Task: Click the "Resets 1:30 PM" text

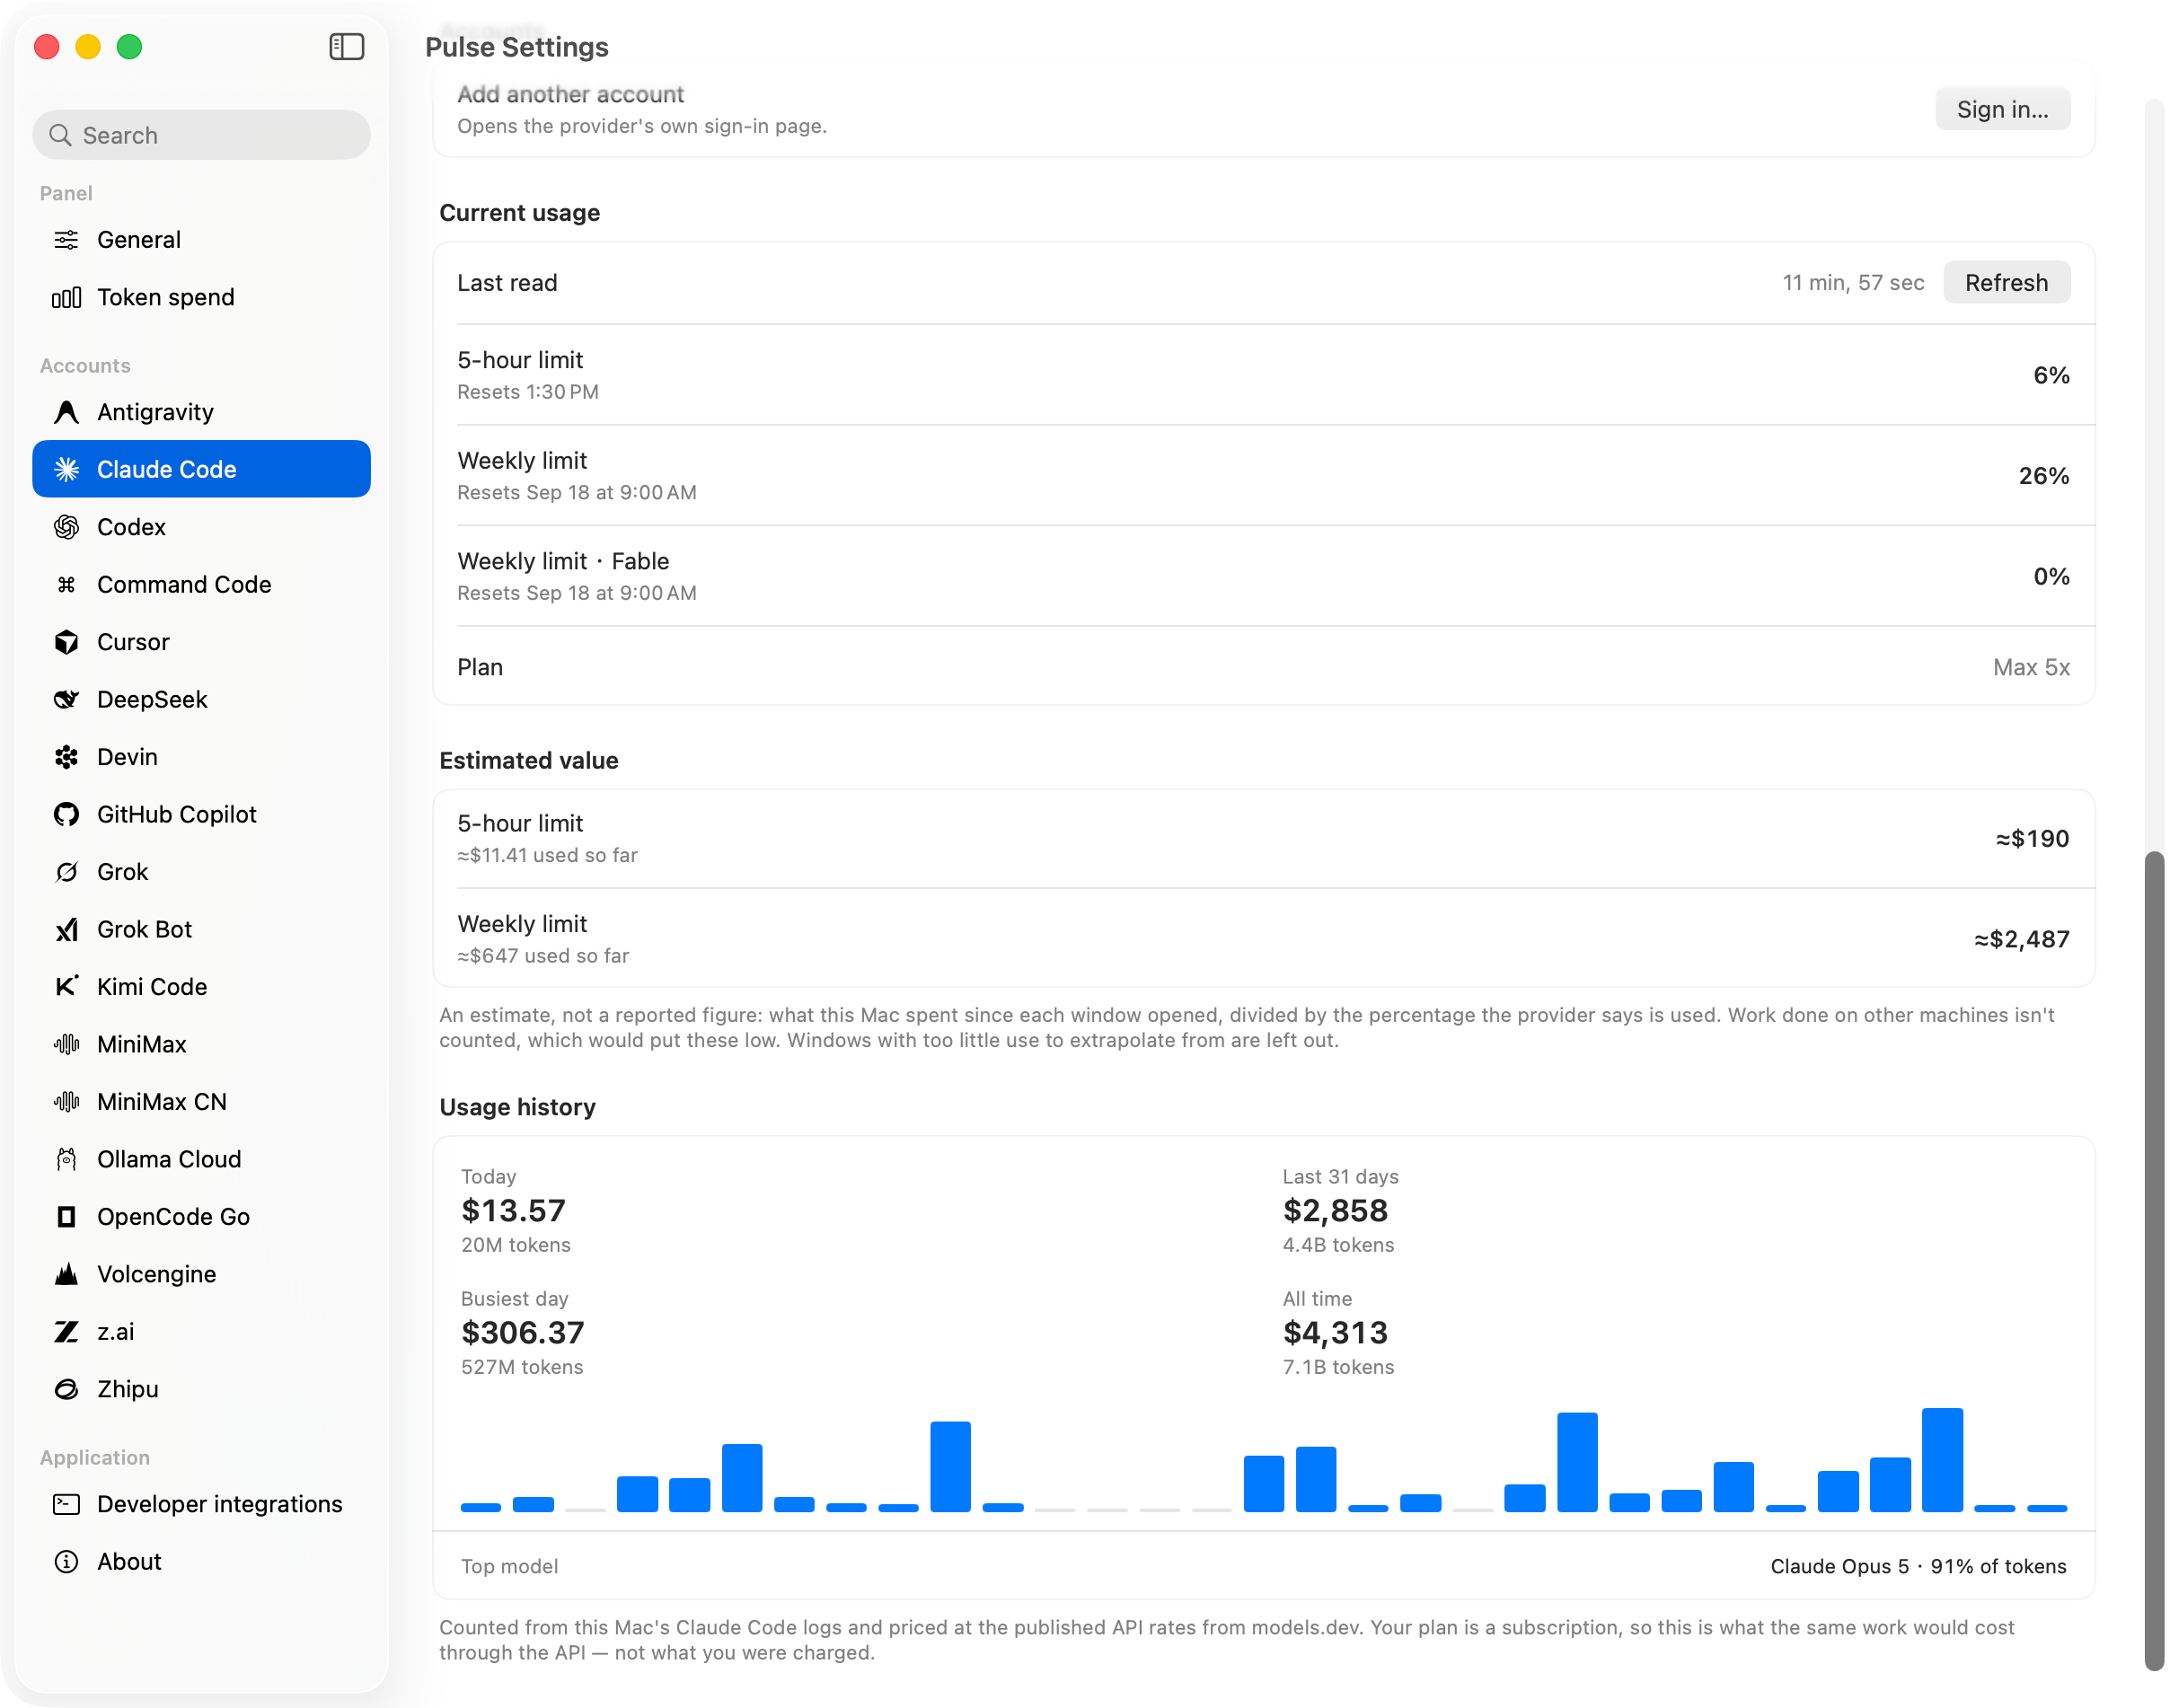Action: pyautogui.click(x=528, y=392)
